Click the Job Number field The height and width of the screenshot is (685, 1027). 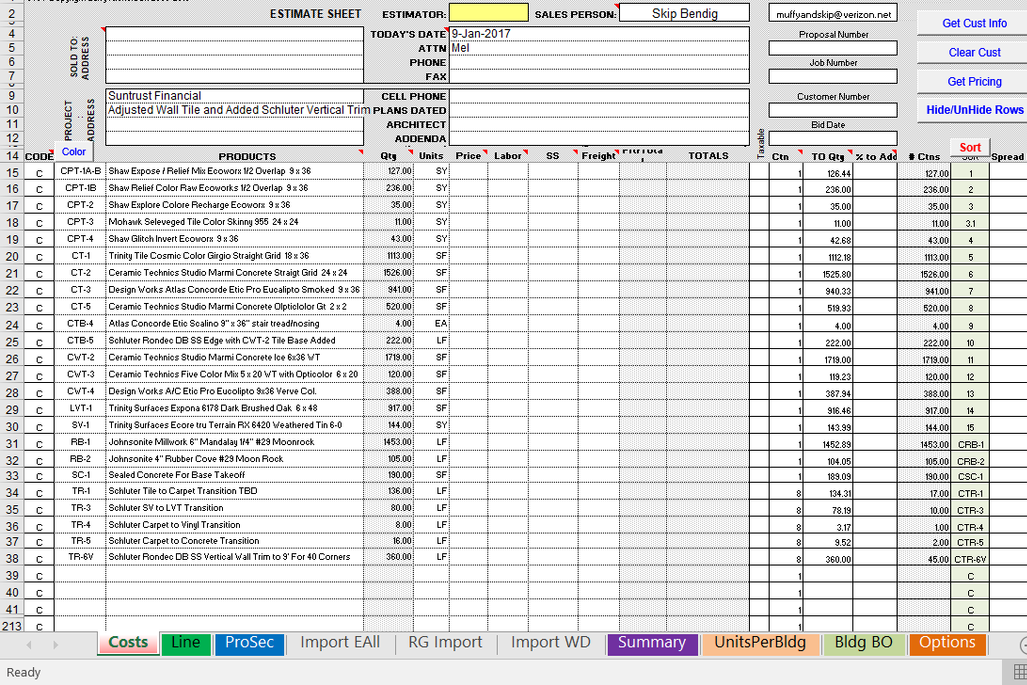click(x=833, y=77)
